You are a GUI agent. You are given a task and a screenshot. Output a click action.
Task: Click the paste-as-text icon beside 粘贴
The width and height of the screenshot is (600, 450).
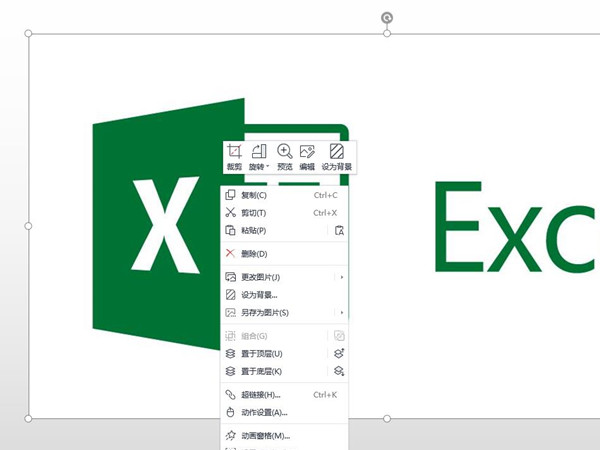[x=339, y=230]
